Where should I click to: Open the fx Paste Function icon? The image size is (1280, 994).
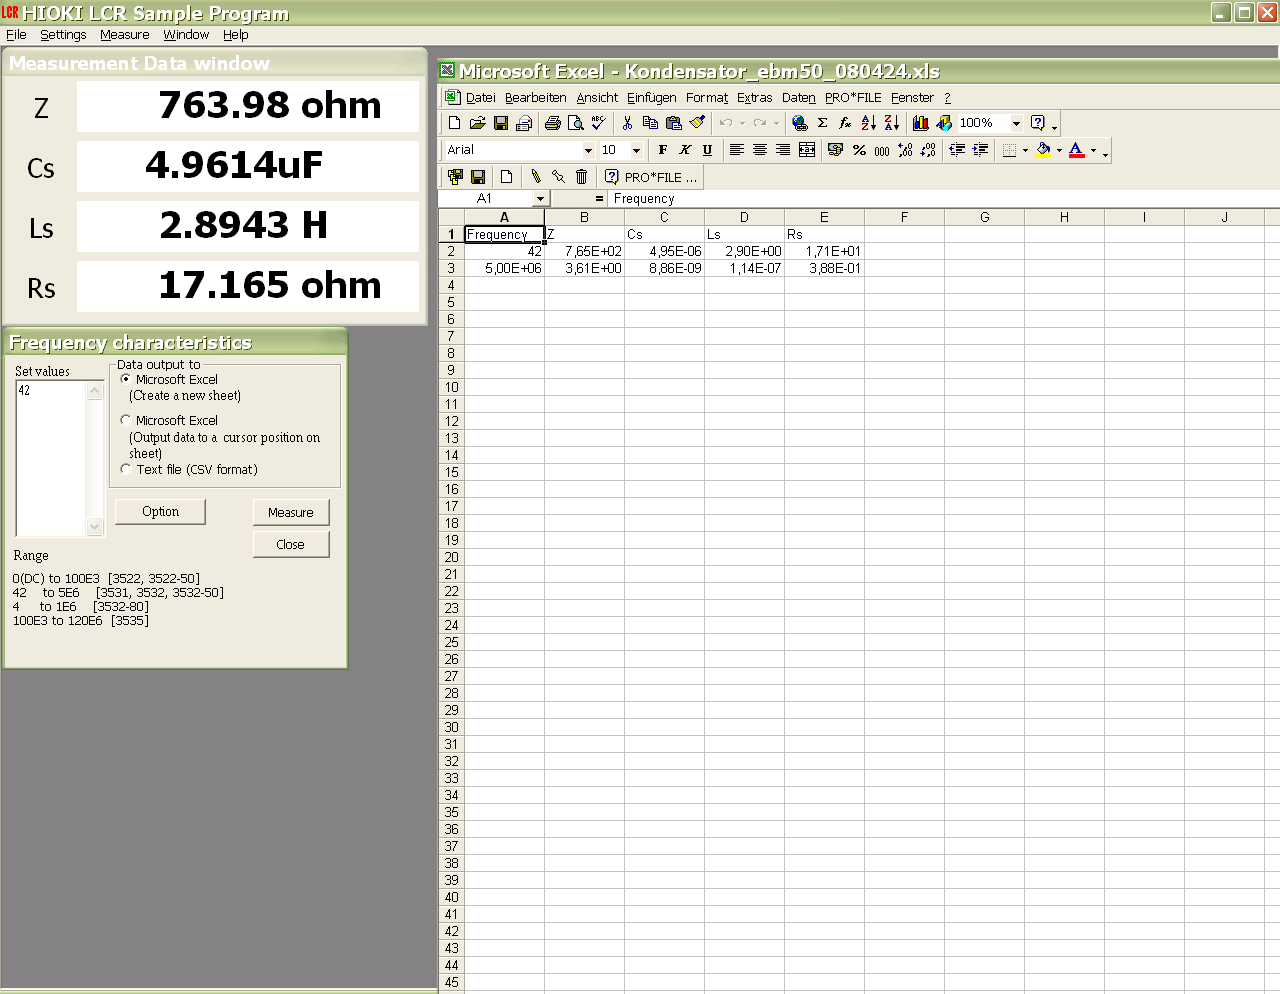click(x=845, y=123)
